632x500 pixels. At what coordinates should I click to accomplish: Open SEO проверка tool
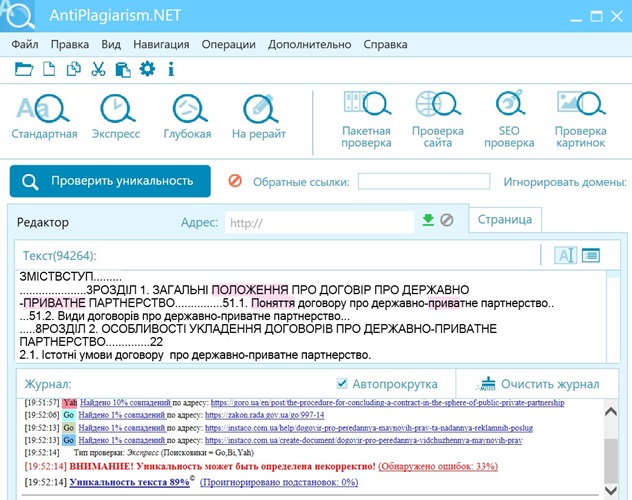click(509, 120)
